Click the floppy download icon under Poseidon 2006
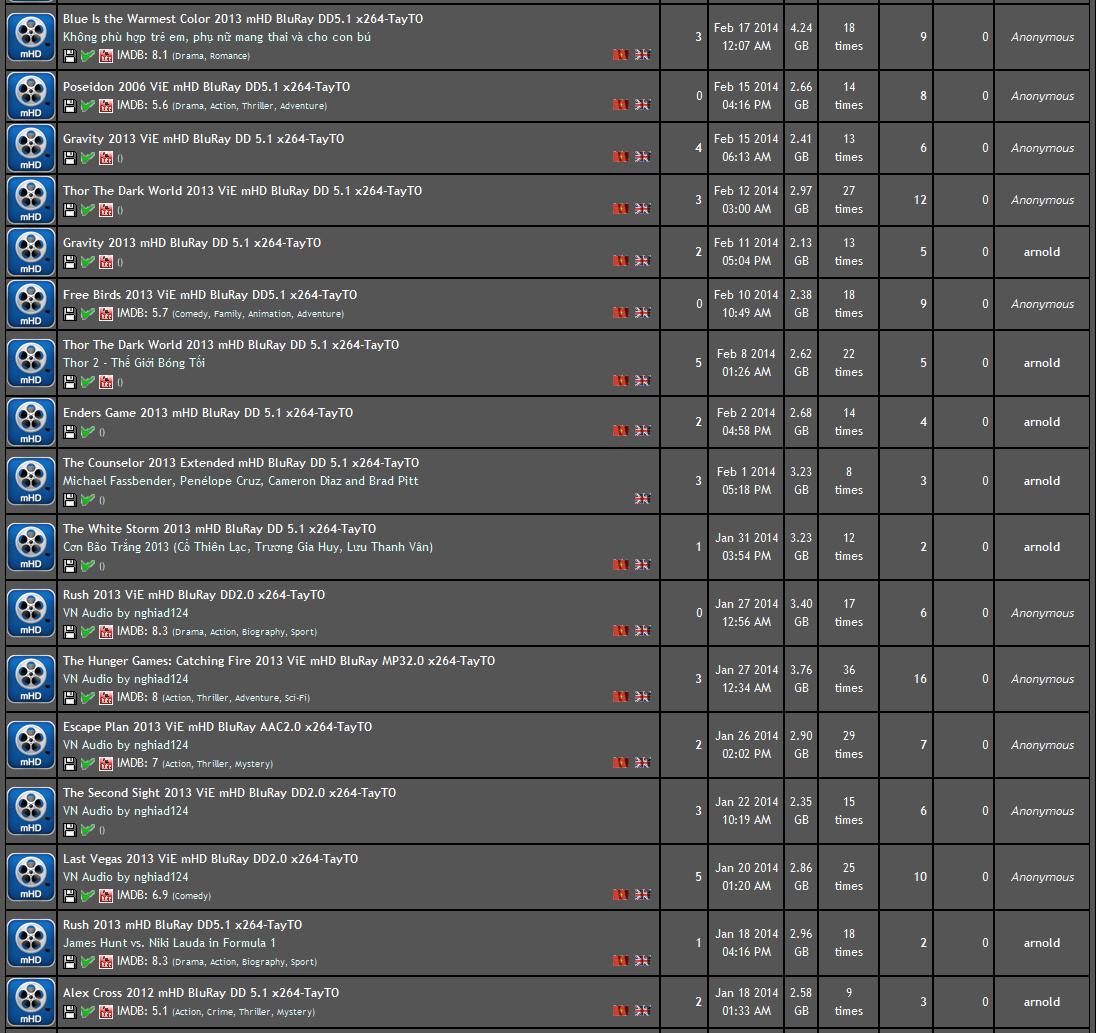This screenshot has width=1096, height=1033. [69, 106]
